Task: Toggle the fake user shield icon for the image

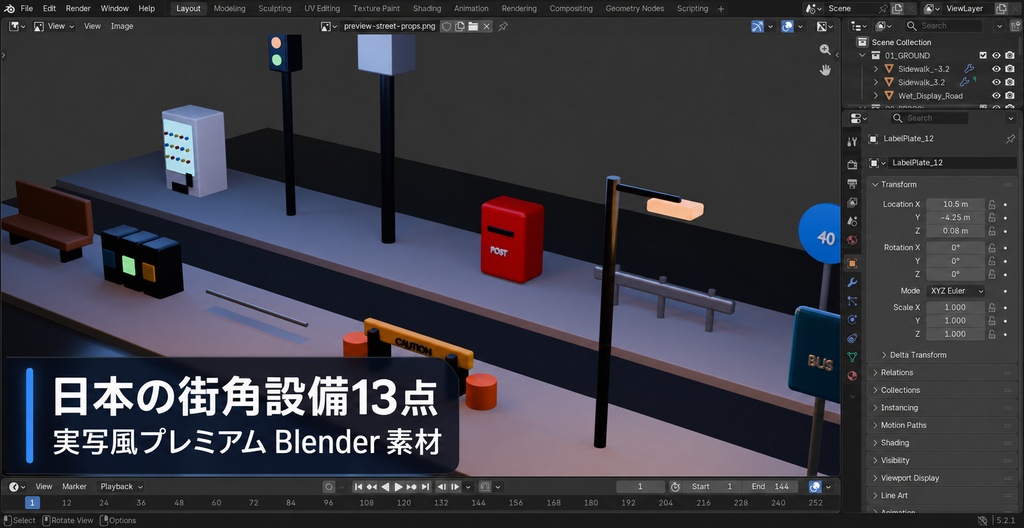Action: pos(447,26)
